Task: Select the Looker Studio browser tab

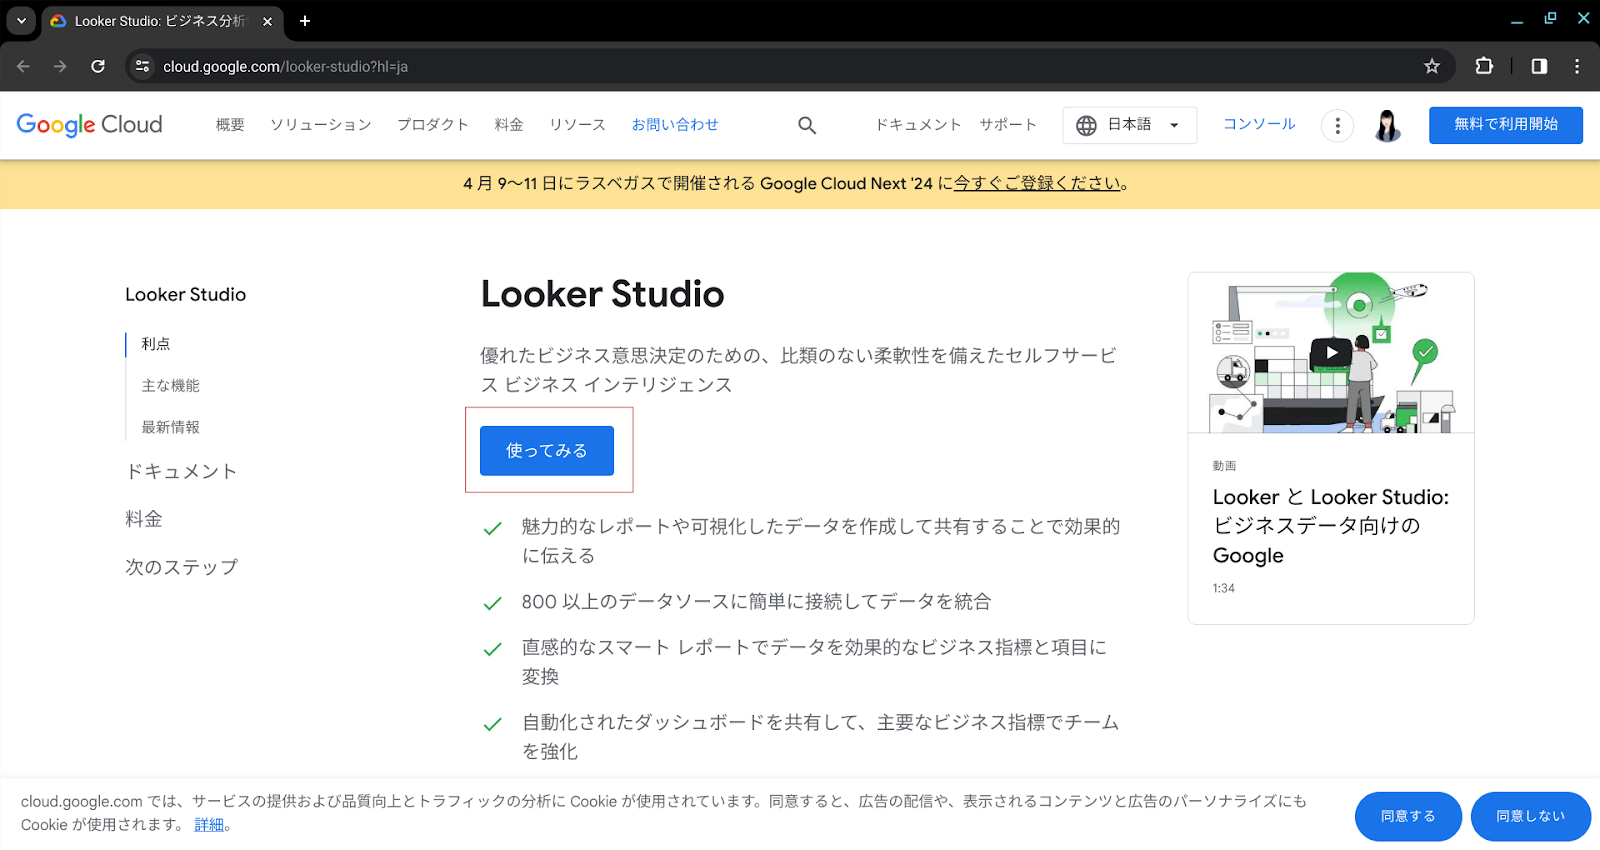Action: pyautogui.click(x=162, y=21)
